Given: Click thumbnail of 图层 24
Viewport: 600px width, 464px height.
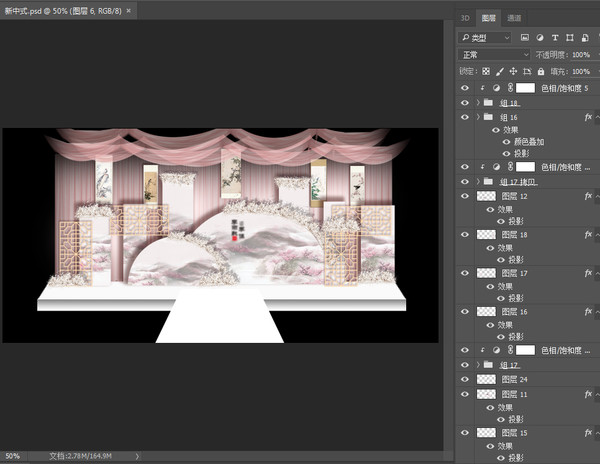Looking at the screenshot, I should coord(486,379).
